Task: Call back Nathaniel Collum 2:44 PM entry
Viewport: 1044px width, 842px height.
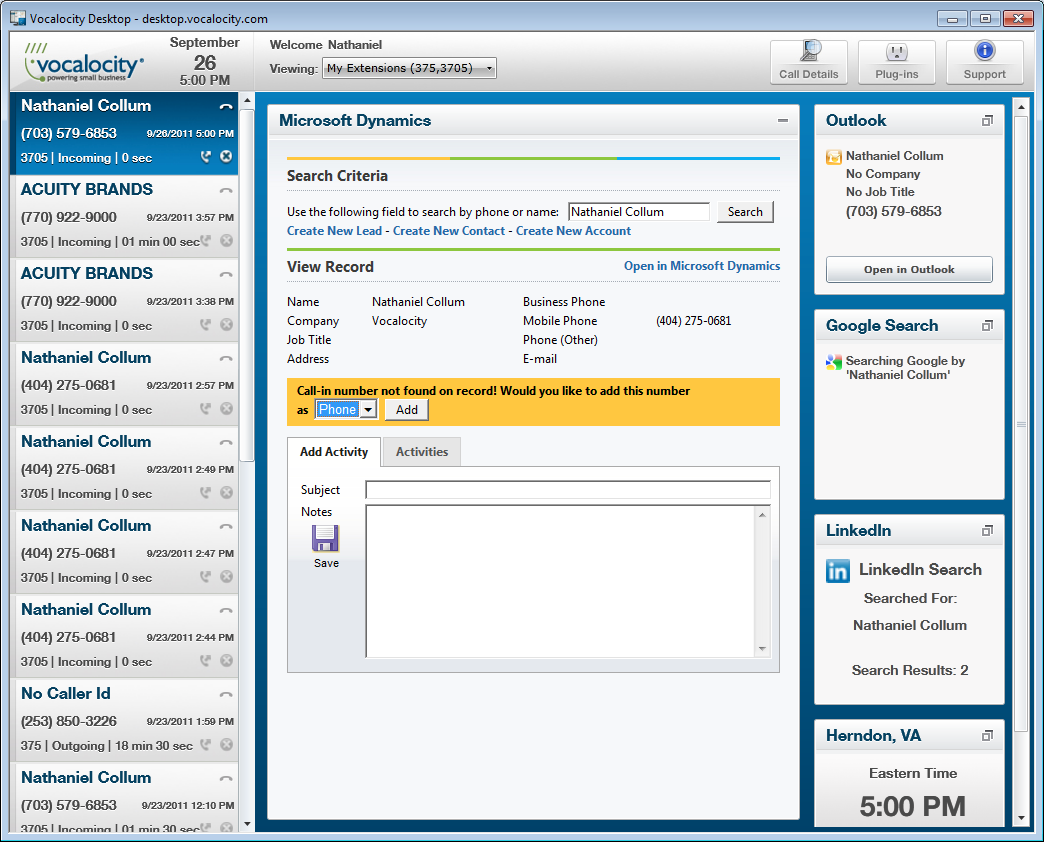Action: click(206, 660)
